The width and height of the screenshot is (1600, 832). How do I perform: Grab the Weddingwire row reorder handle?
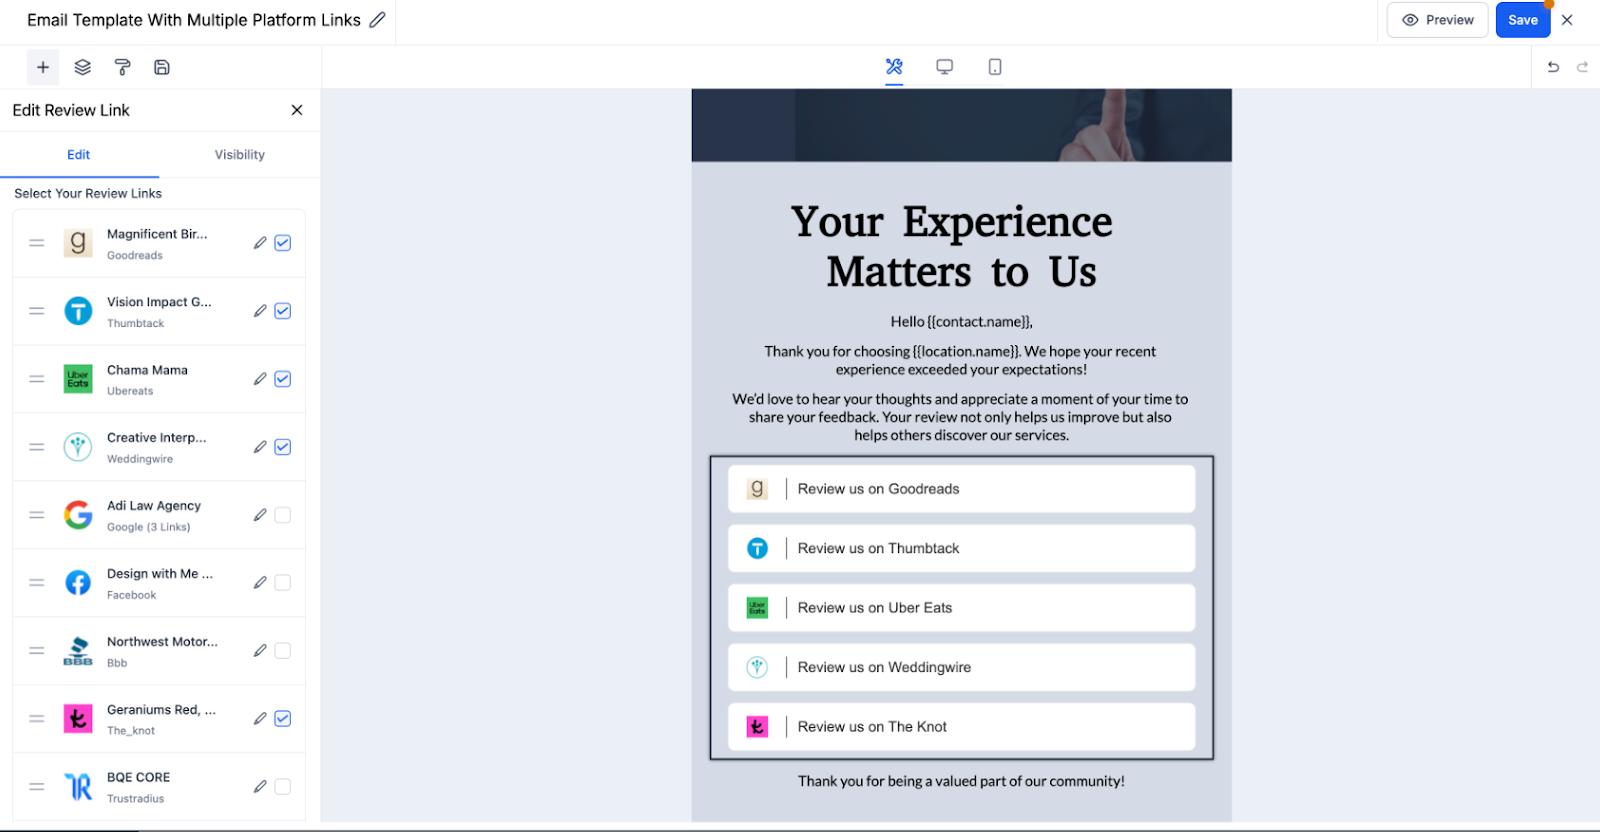(37, 447)
